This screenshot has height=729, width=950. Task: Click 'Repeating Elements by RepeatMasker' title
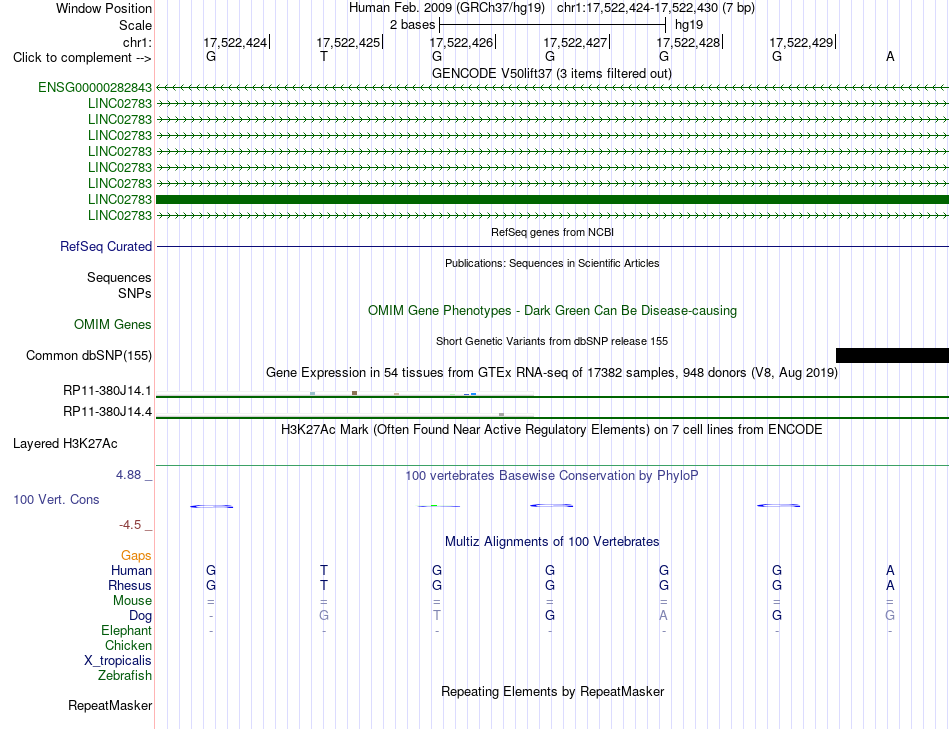click(x=552, y=691)
